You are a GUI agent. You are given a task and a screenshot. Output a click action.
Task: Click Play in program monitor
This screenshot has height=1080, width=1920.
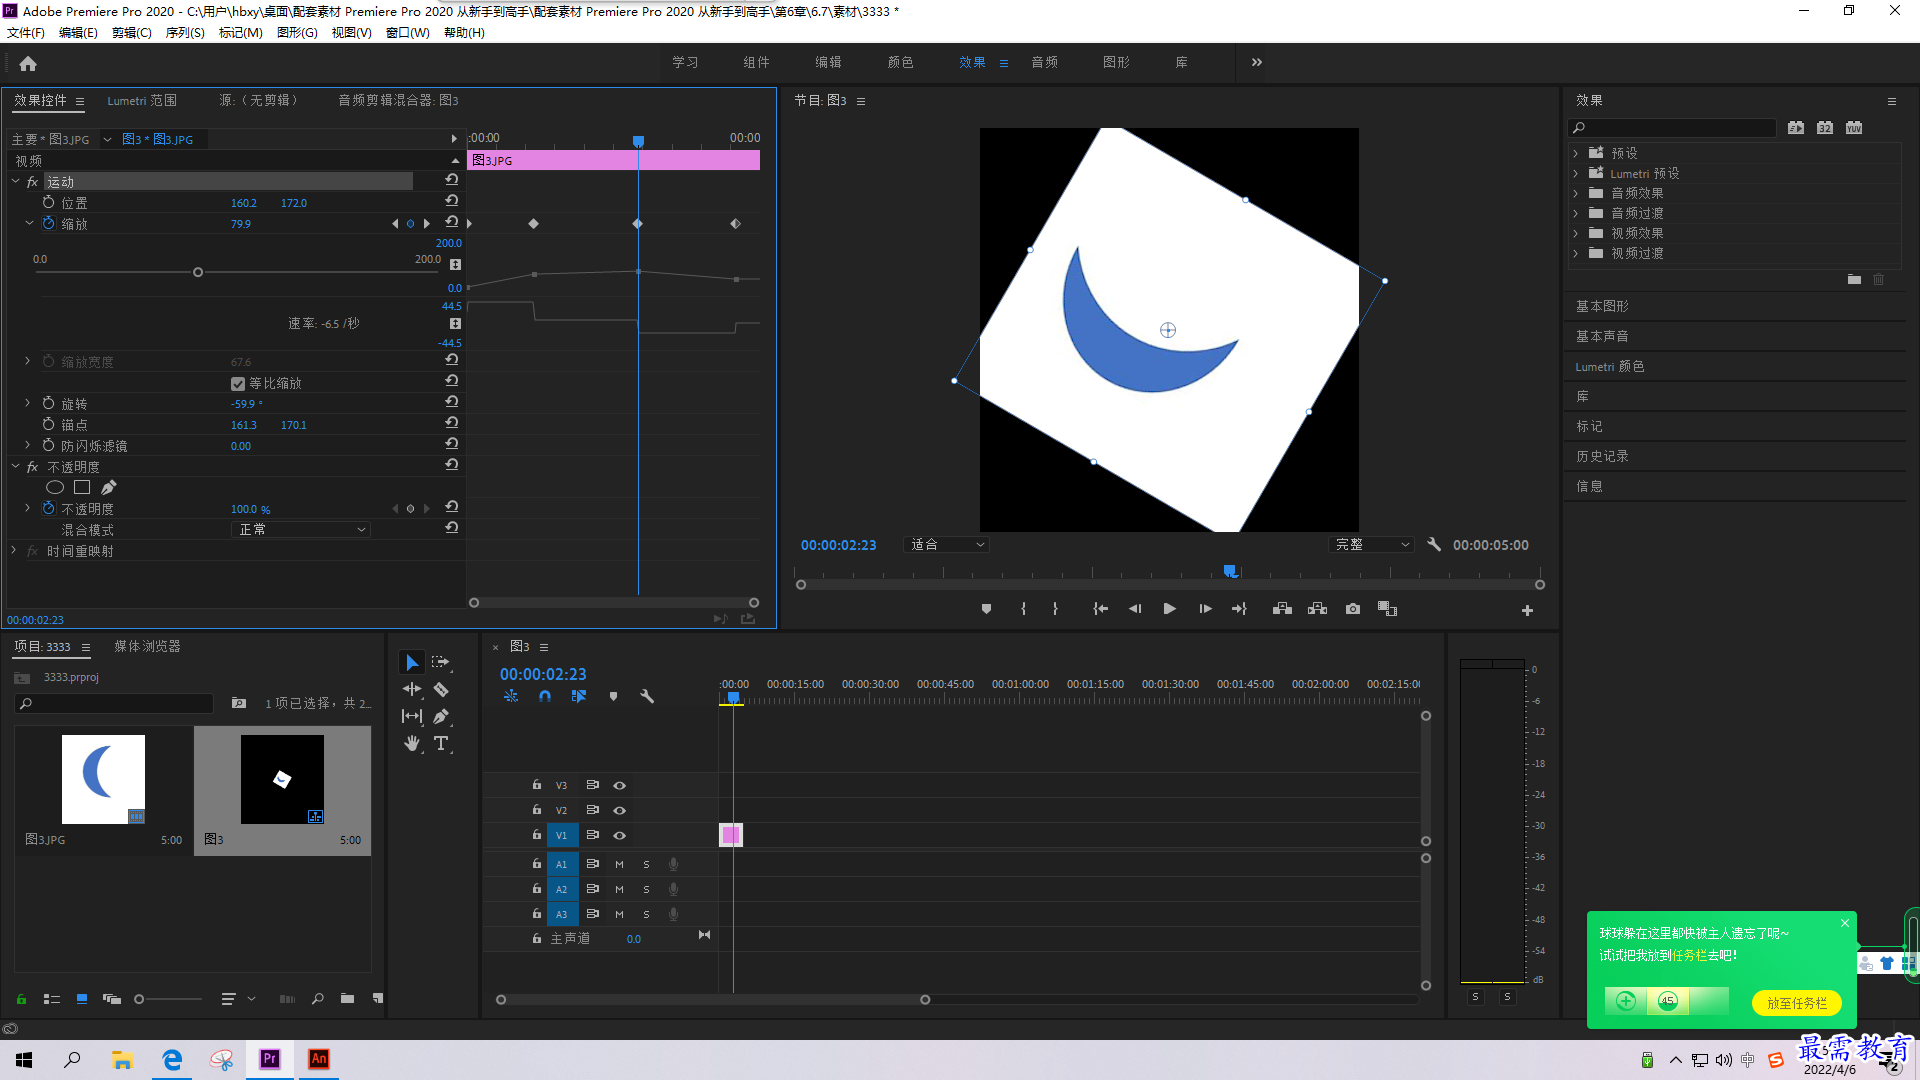1169,609
